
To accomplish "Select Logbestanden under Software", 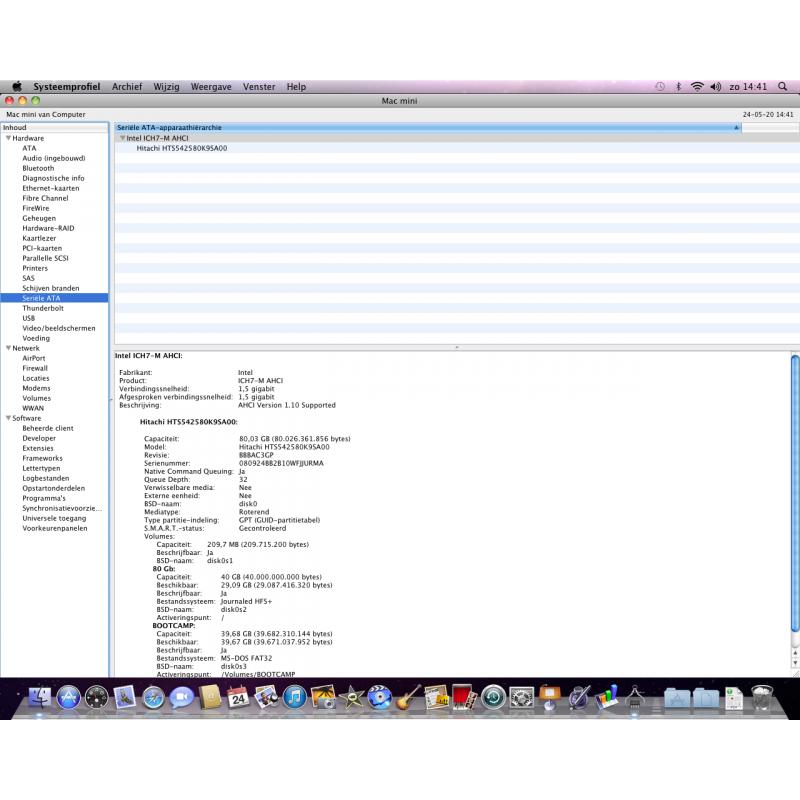I will pyautogui.click(x=45, y=478).
